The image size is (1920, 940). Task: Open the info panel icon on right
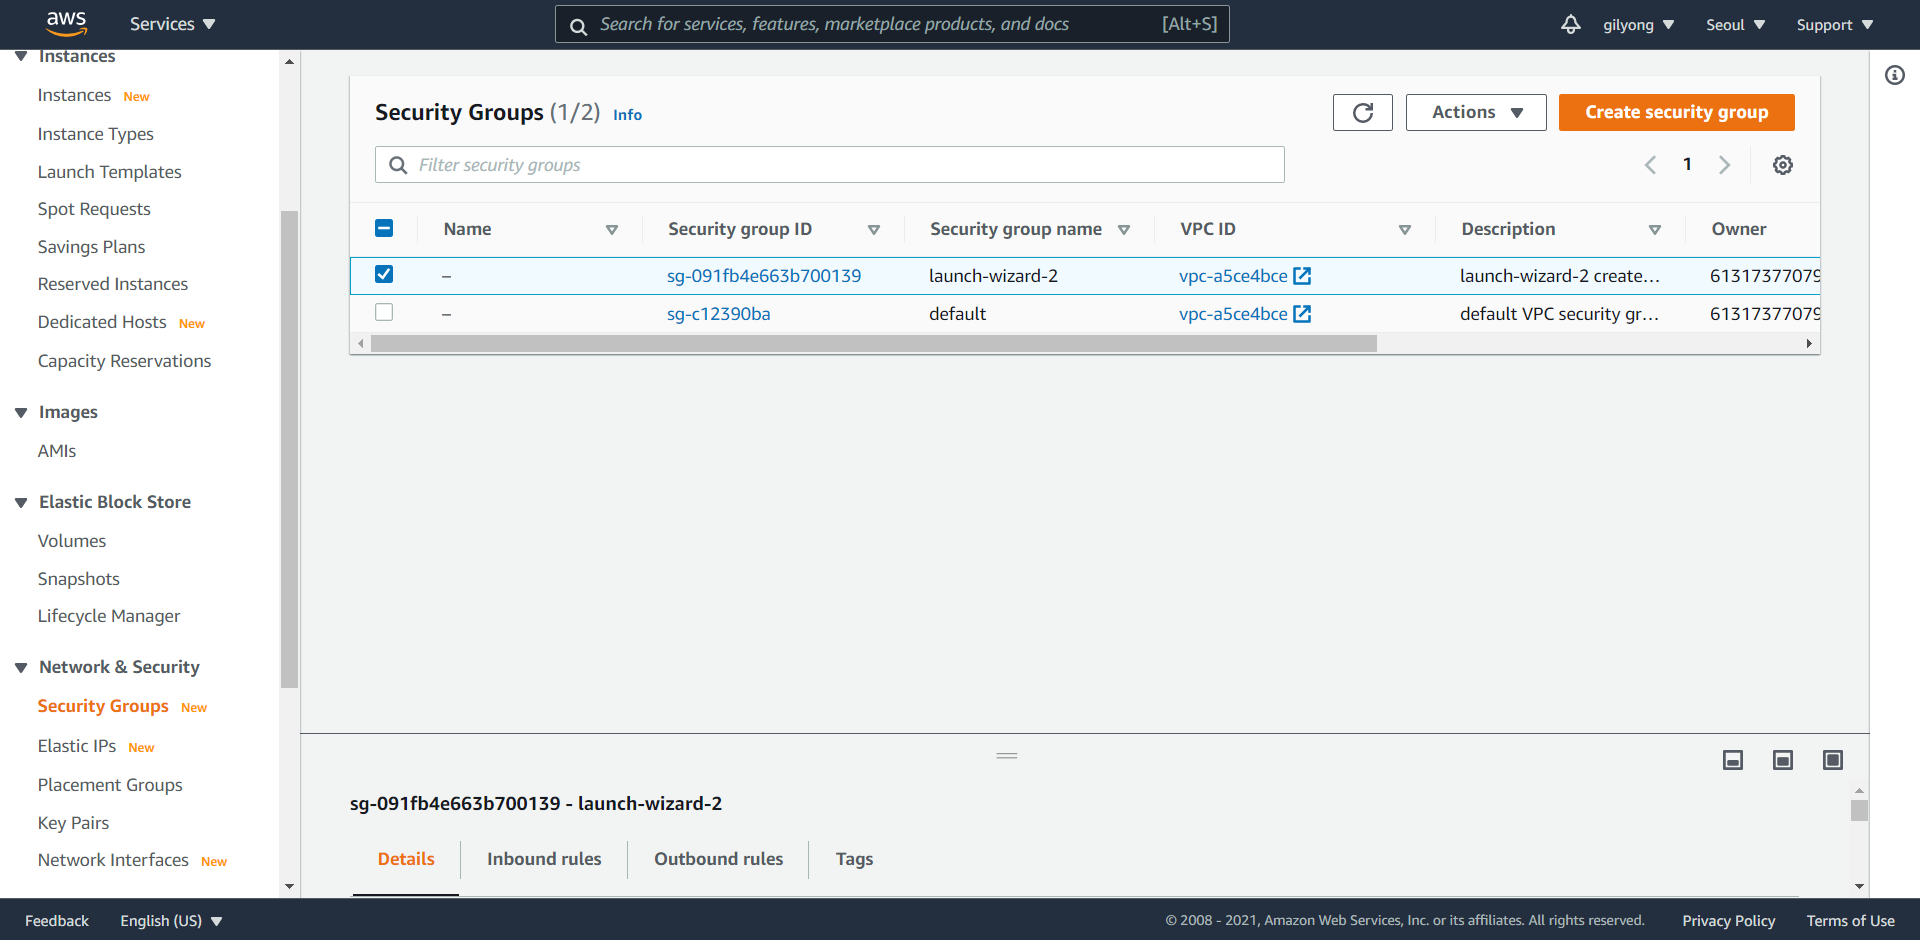1894,75
